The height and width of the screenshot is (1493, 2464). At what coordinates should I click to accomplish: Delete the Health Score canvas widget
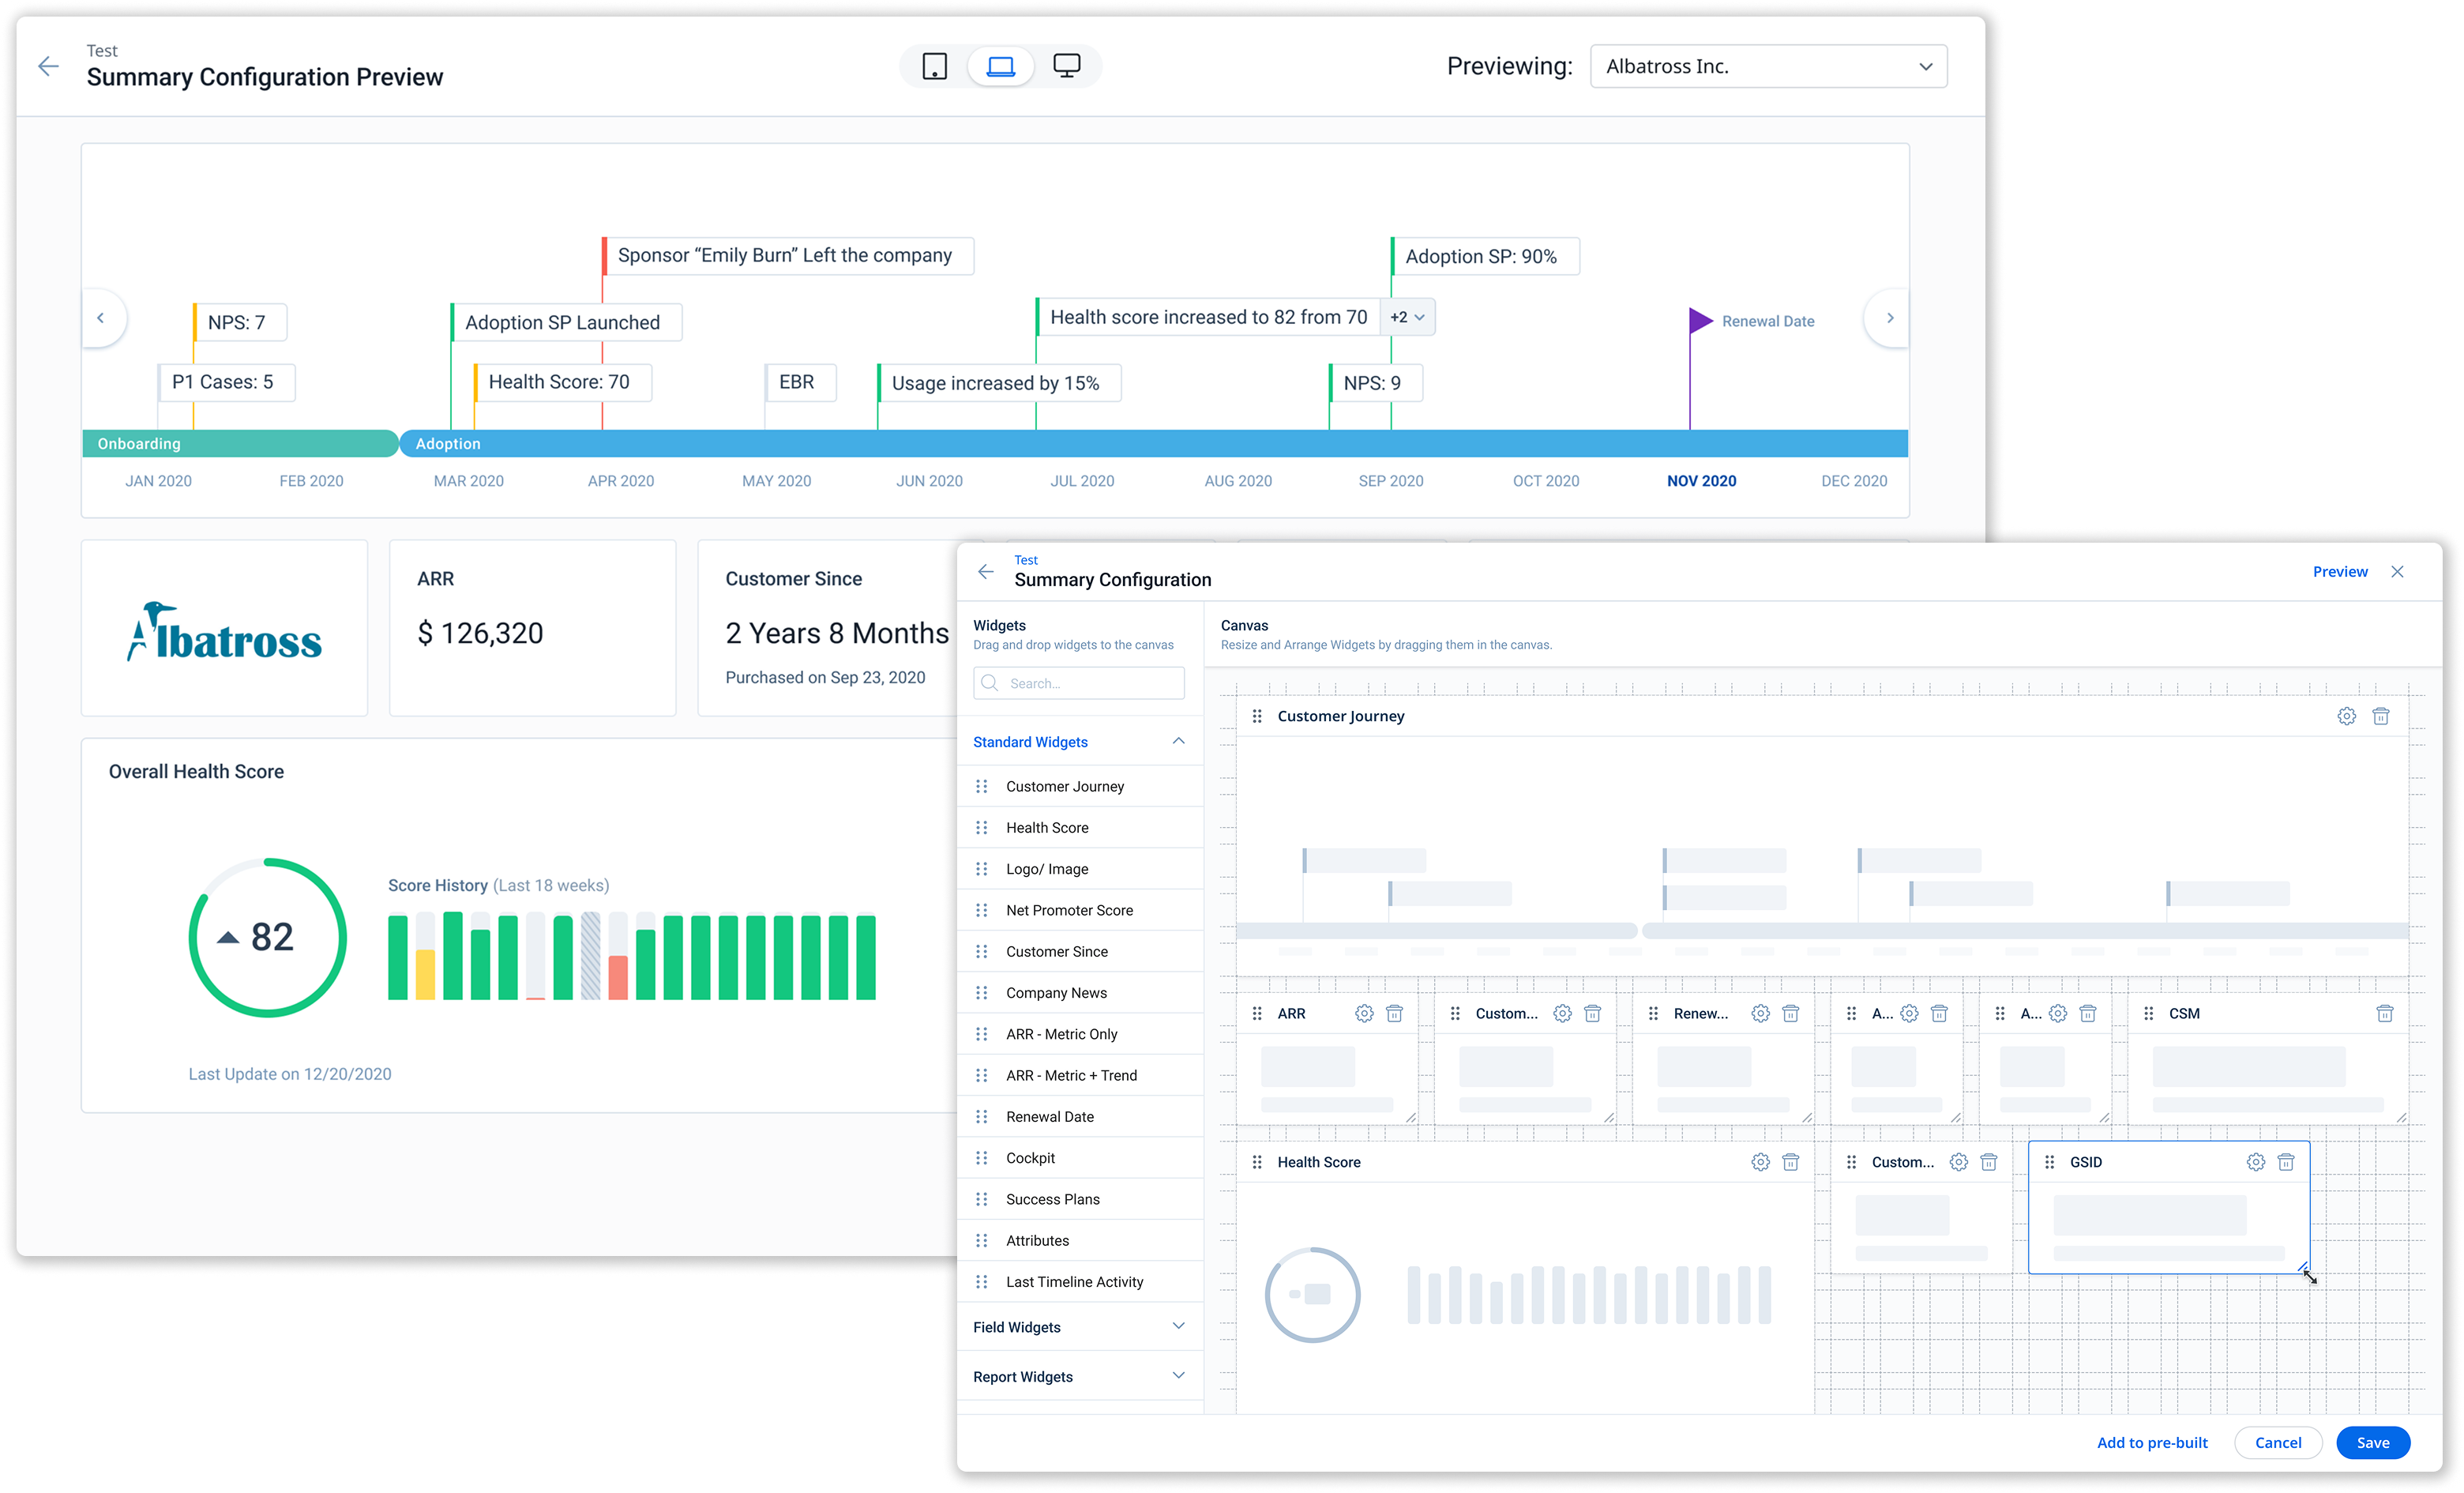click(1791, 1162)
